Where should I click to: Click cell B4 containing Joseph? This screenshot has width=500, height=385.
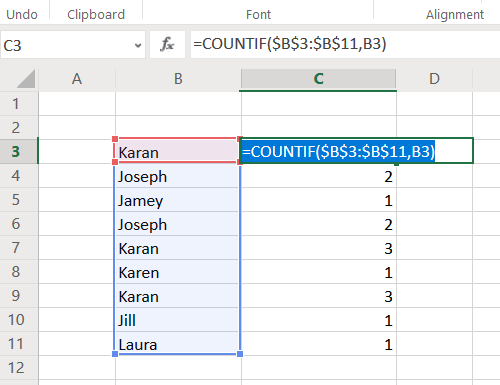pos(178,176)
